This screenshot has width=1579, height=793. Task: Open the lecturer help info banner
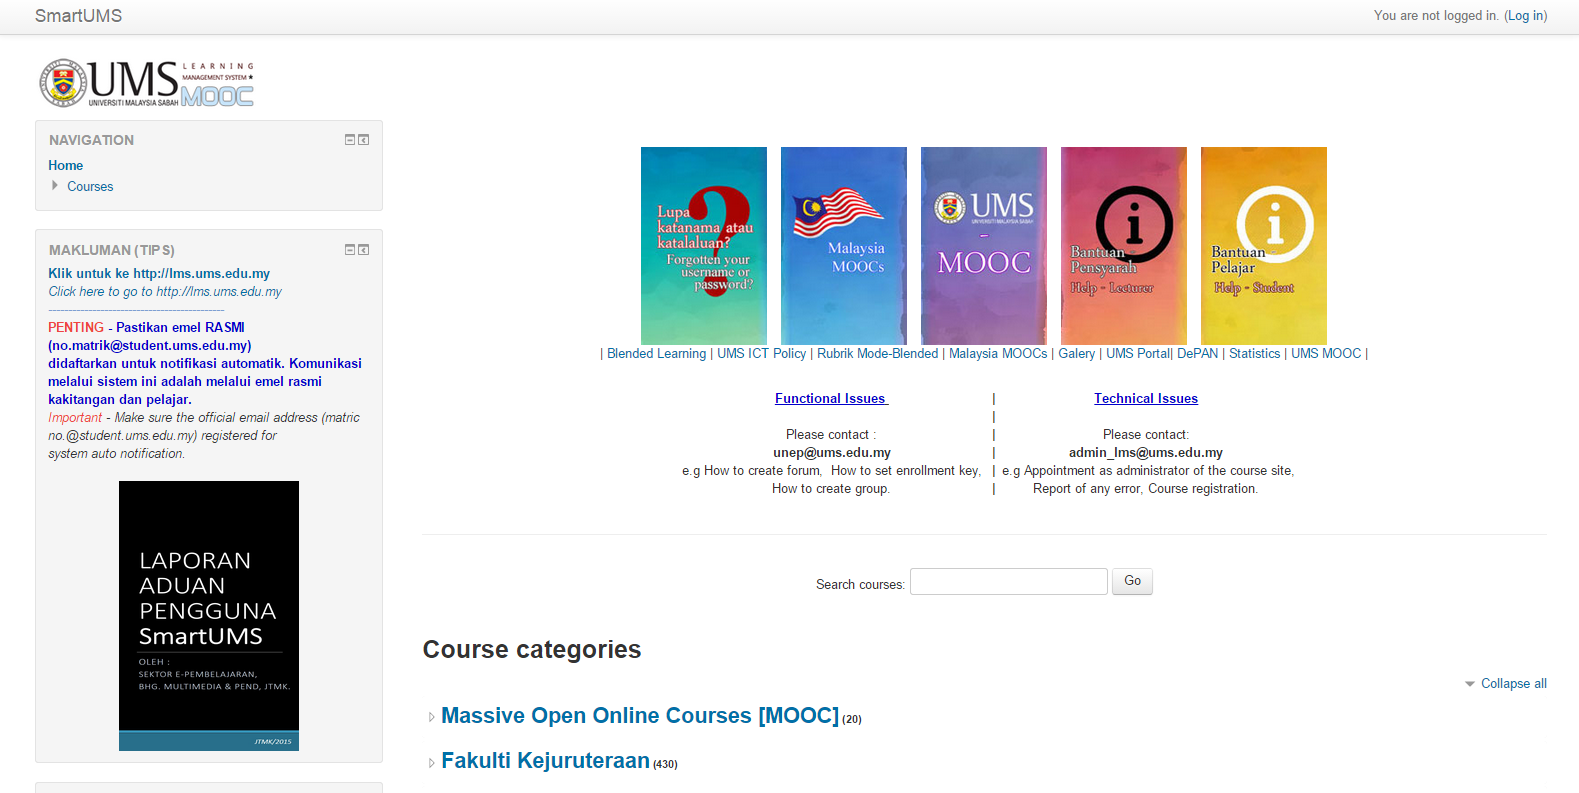[1123, 246]
